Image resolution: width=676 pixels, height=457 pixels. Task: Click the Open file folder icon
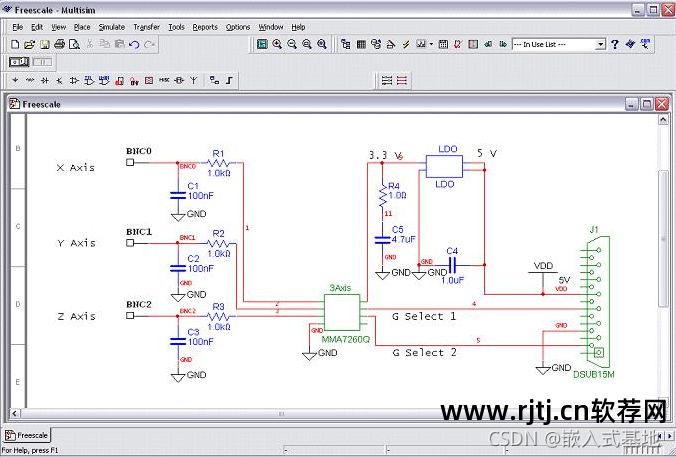[30, 44]
